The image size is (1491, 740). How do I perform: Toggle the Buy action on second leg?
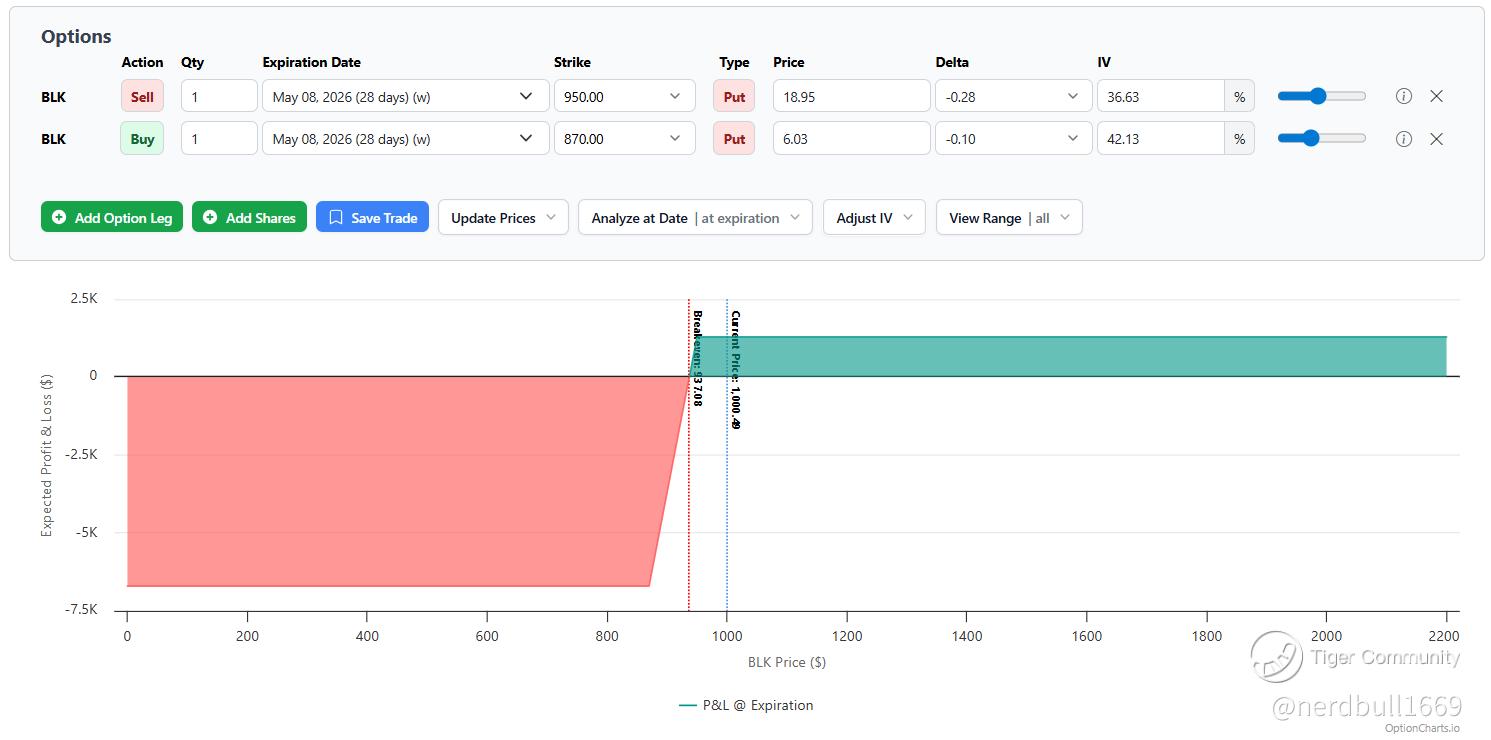(x=142, y=139)
